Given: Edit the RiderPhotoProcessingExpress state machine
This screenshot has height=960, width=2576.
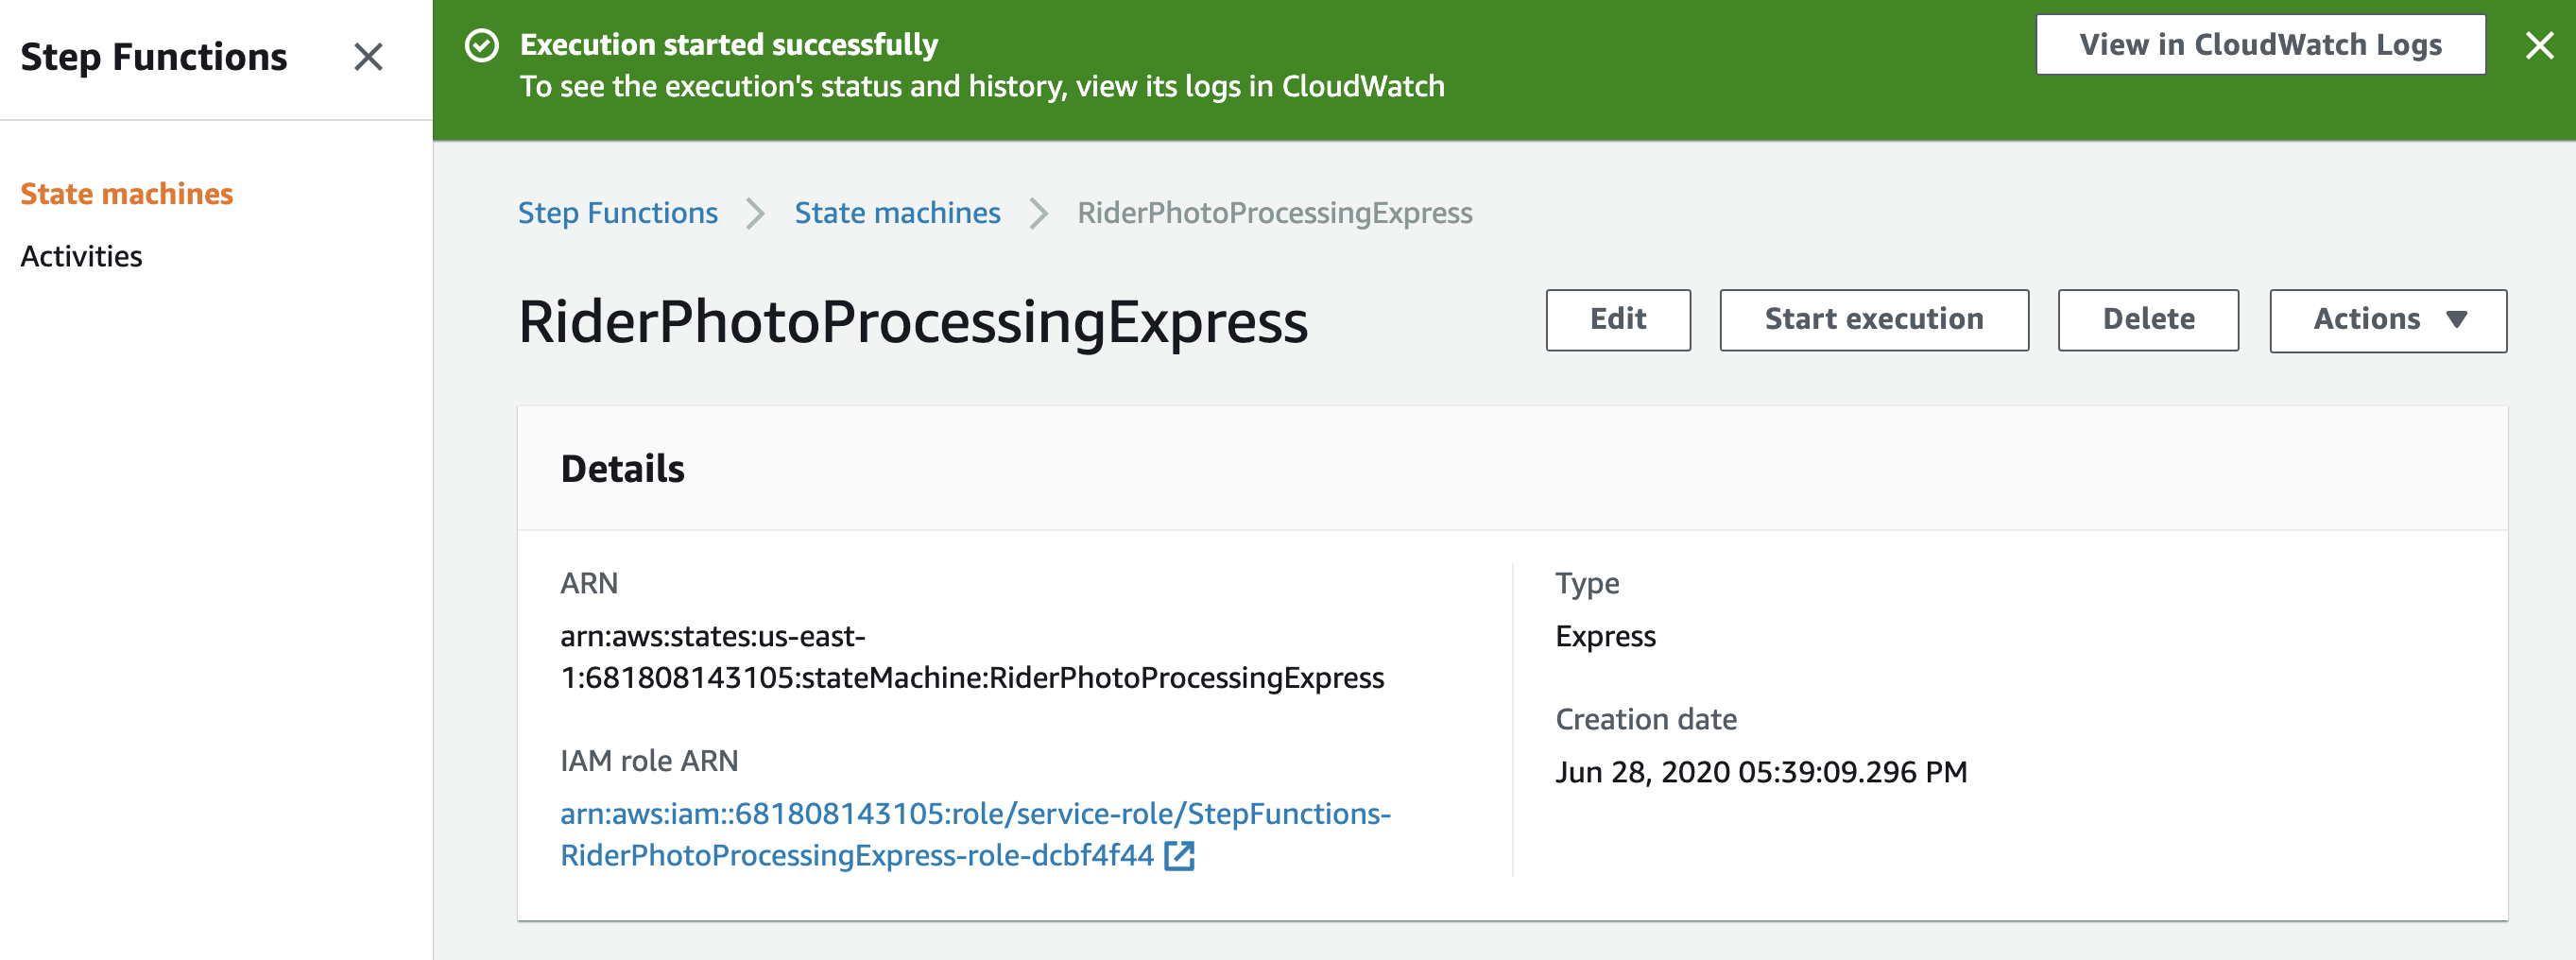Looking at the screenshot, I should (x=1618, y=320).
